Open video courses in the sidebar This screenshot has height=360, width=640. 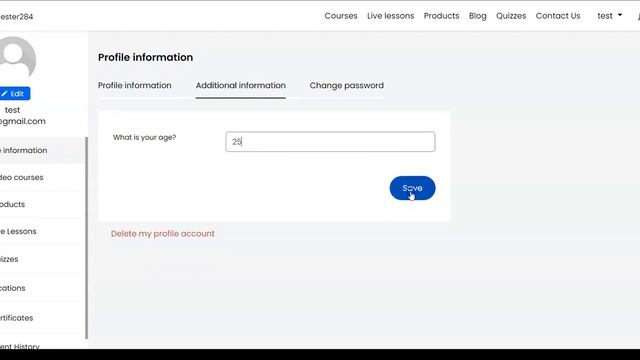click(x=21, y=178)
